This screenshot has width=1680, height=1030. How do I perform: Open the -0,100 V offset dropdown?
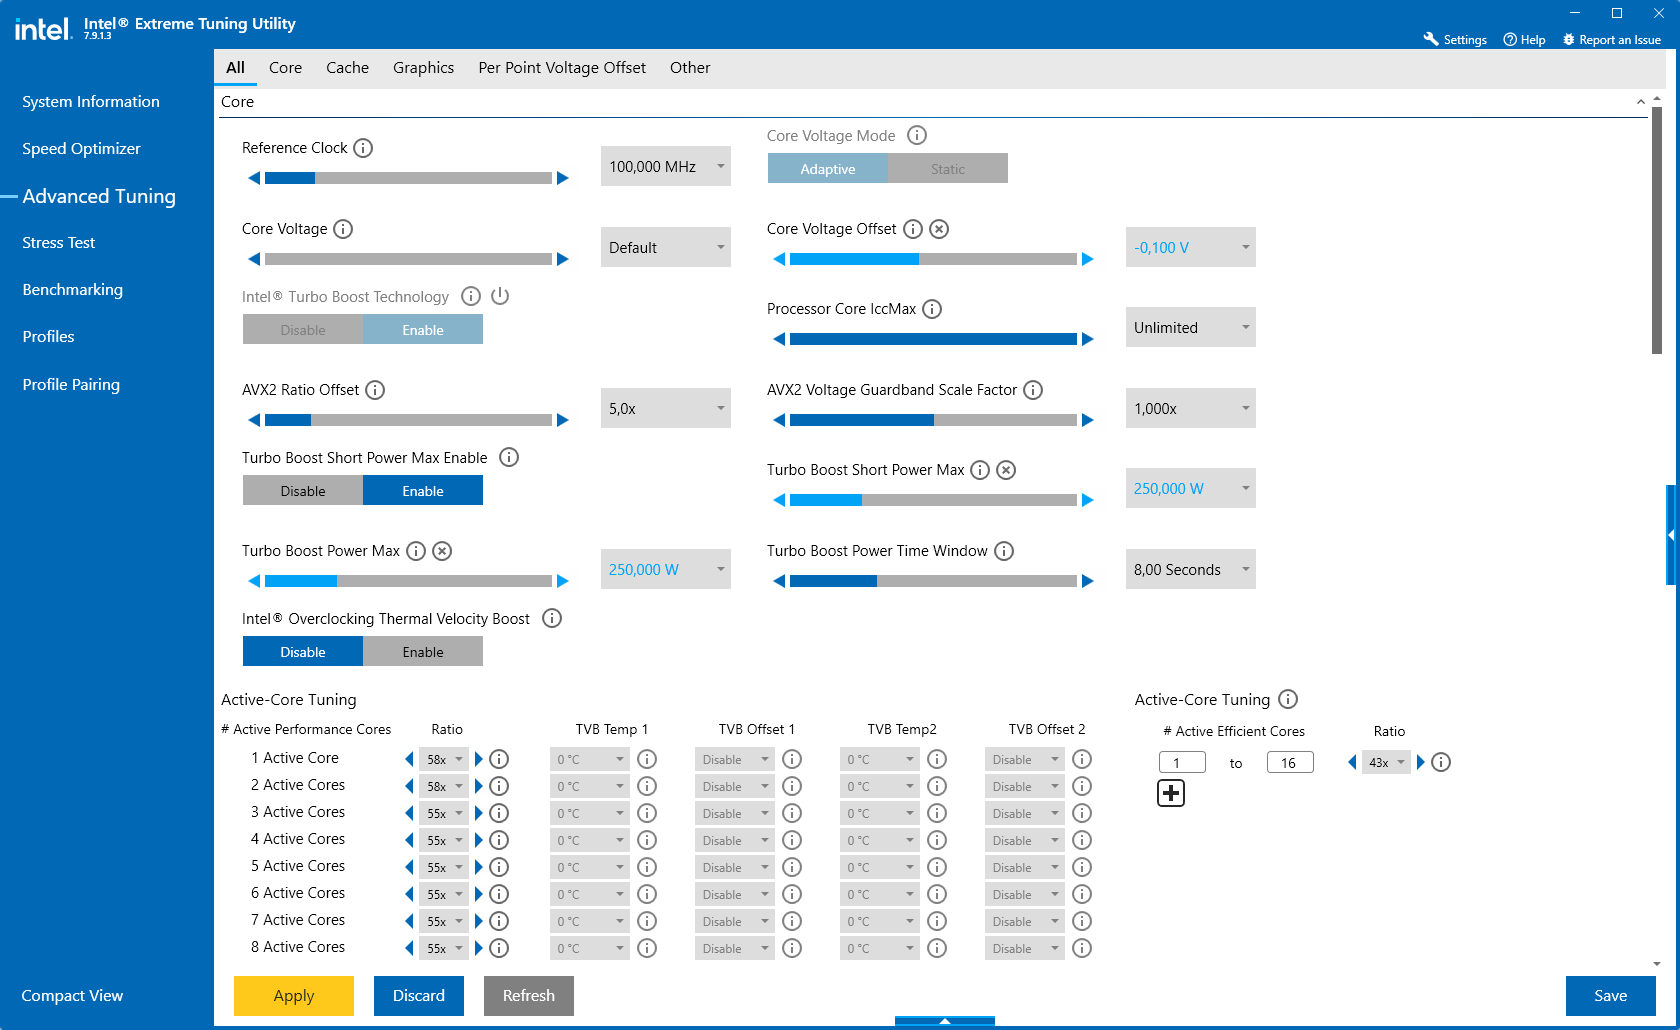click(x=1191, y=247)
